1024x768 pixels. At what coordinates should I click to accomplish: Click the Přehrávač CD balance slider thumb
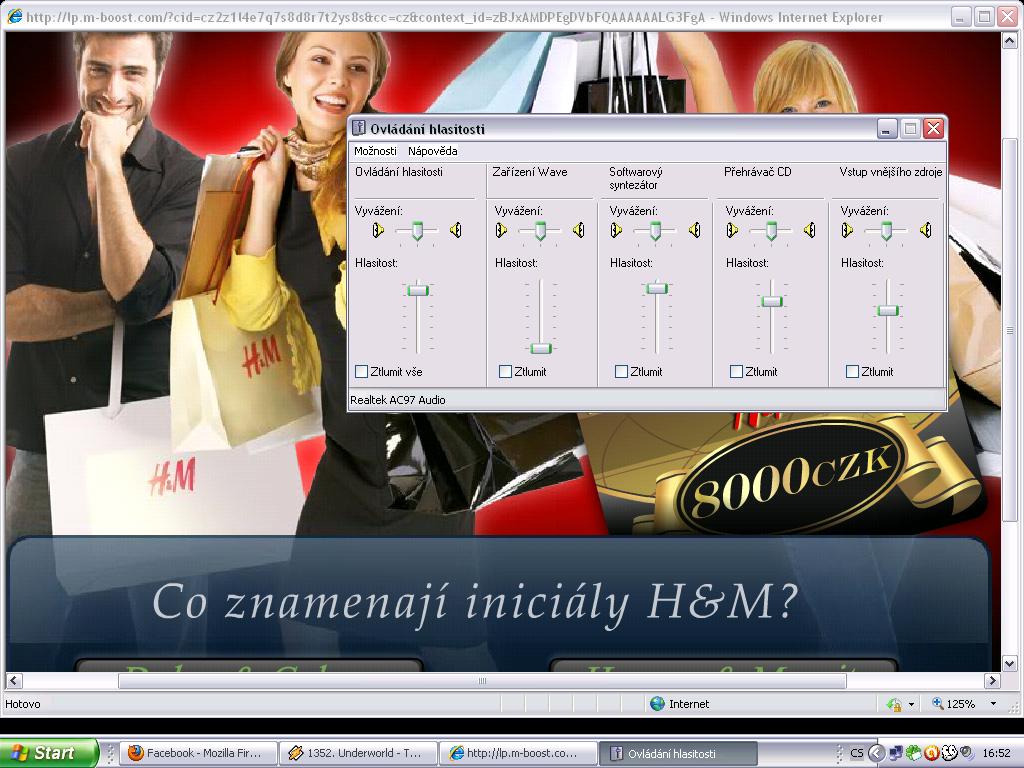pos(771,231)
